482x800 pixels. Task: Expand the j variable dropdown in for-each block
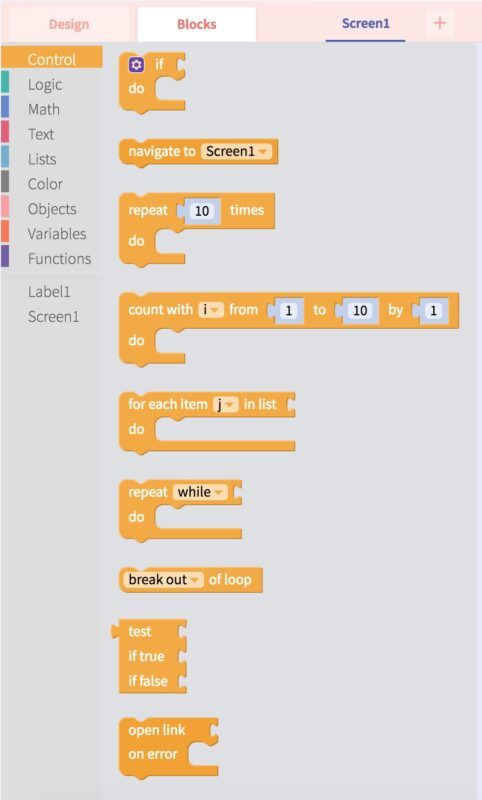(x=225, y=405)
